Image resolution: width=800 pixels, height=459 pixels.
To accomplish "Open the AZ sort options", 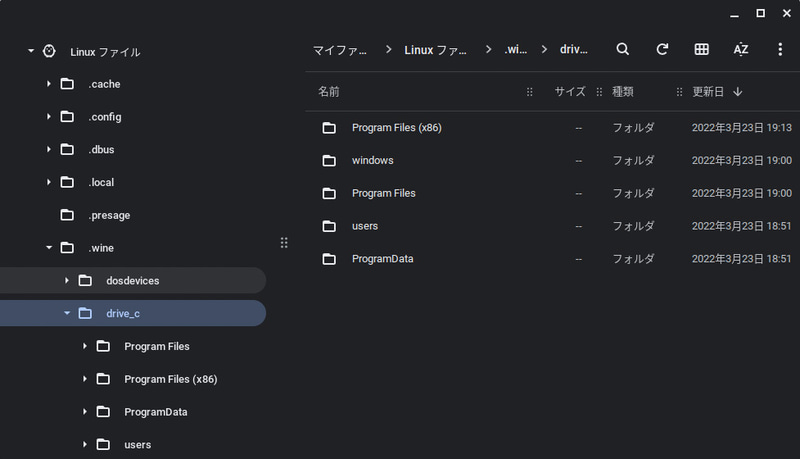I will (741, 49).
